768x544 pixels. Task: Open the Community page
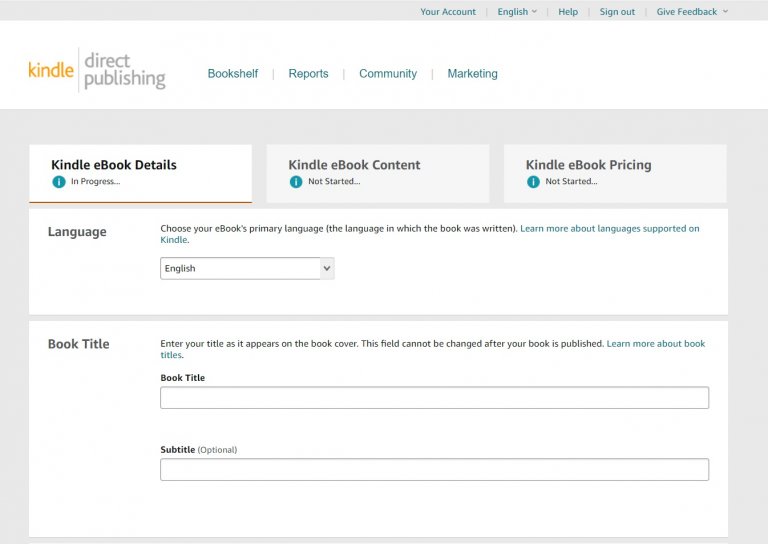point(388,74)
